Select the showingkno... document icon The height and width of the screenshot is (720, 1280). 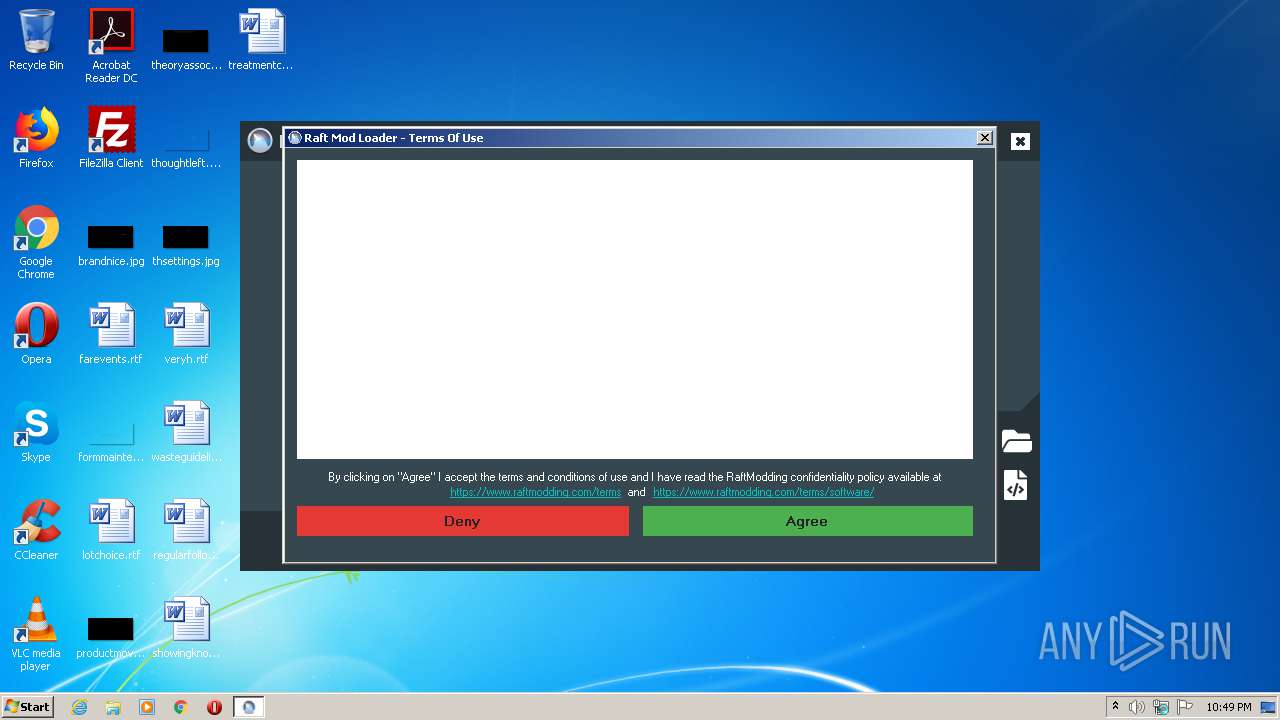pos(186,628)
